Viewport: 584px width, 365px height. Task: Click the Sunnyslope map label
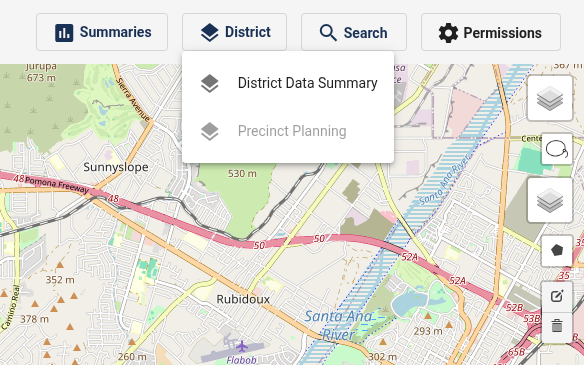click(x=116, y=167)
